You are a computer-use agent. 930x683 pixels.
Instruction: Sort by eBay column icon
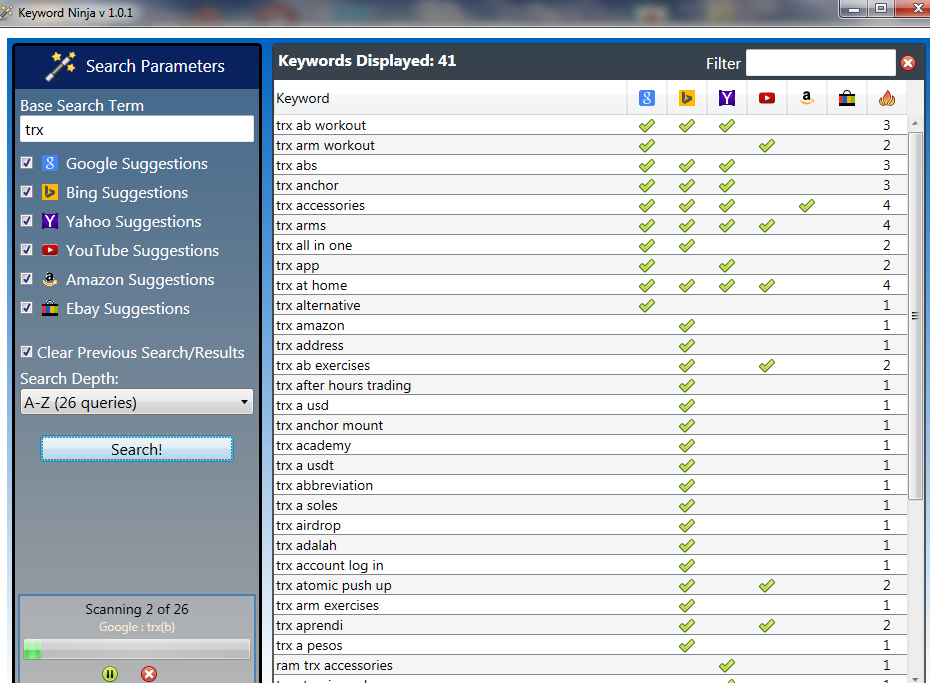click(x=847, y=98)
